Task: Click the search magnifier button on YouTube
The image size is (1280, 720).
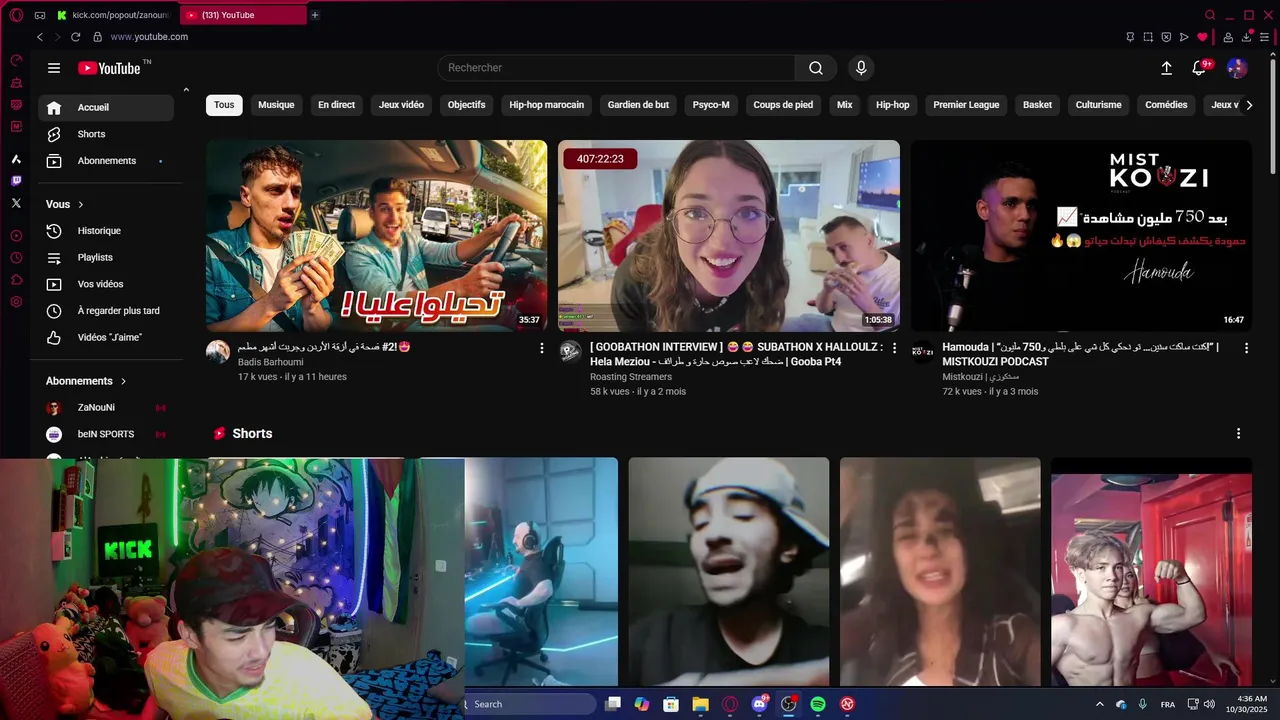Action: tap(816, 68)
